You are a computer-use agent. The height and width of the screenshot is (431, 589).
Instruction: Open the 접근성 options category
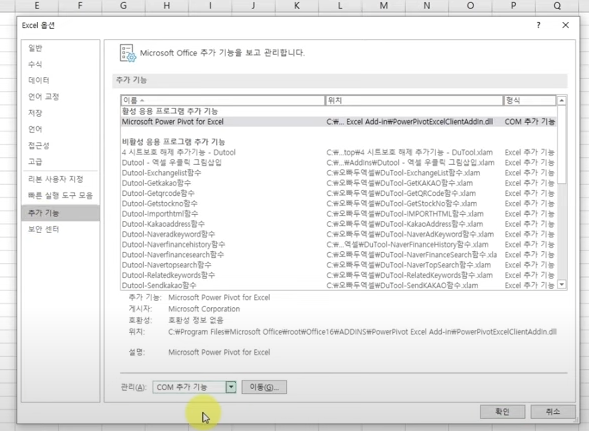(x=39, y=145)
